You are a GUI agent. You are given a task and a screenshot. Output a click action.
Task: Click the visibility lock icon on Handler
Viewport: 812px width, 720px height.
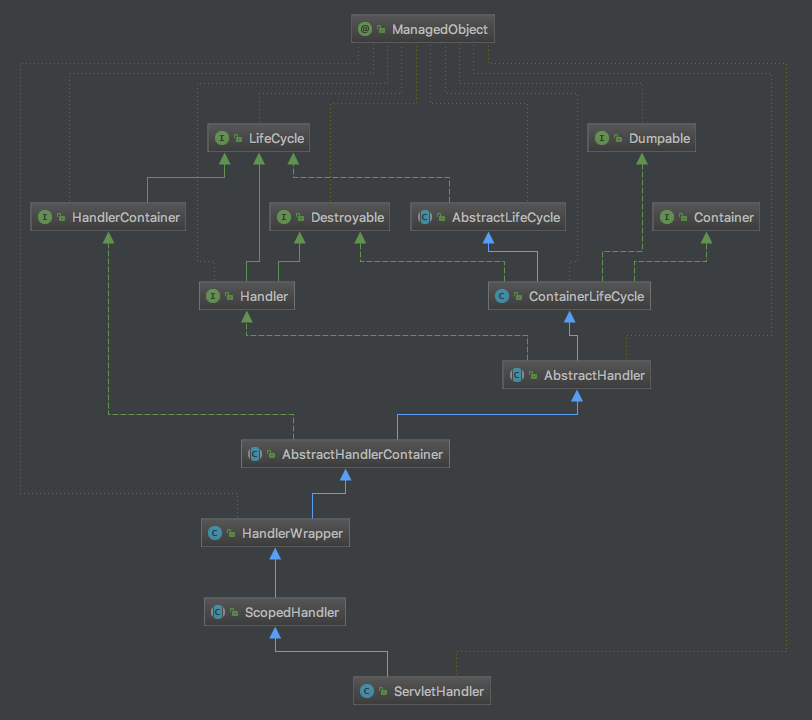tap(229, 296)
